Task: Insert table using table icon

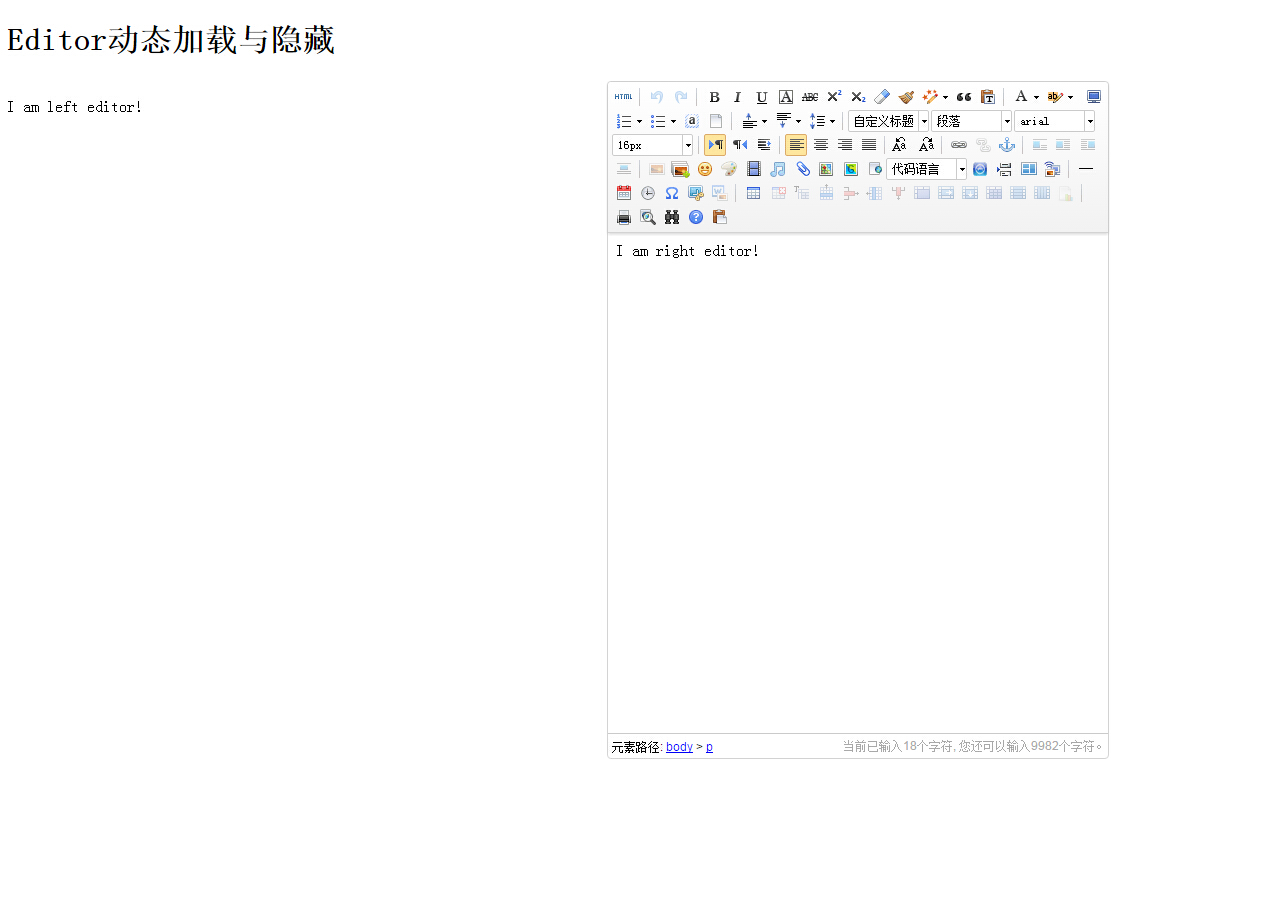Action: pos(754,193)
